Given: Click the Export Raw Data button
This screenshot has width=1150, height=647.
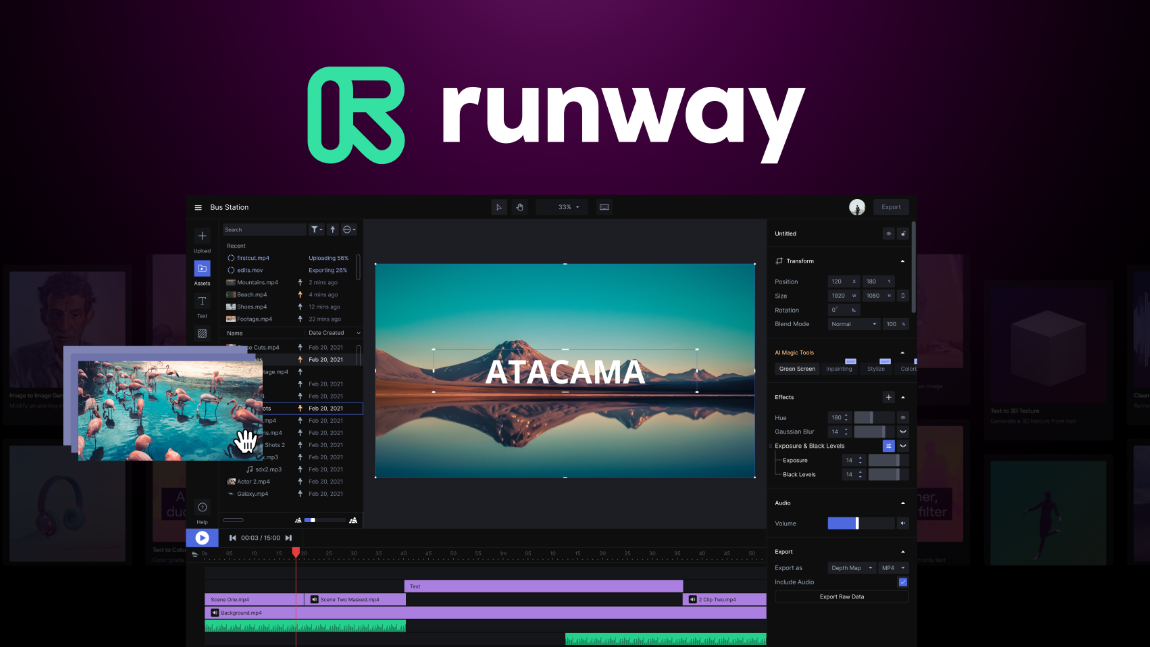Looking at the screenshot, I should tap(841, 597).
